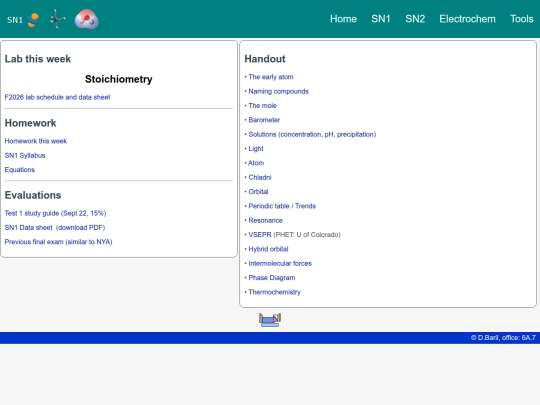This screenshot has height=405, width=540.
Task: Click the Evaluations section heading
Action: click(x=33, y=195)
